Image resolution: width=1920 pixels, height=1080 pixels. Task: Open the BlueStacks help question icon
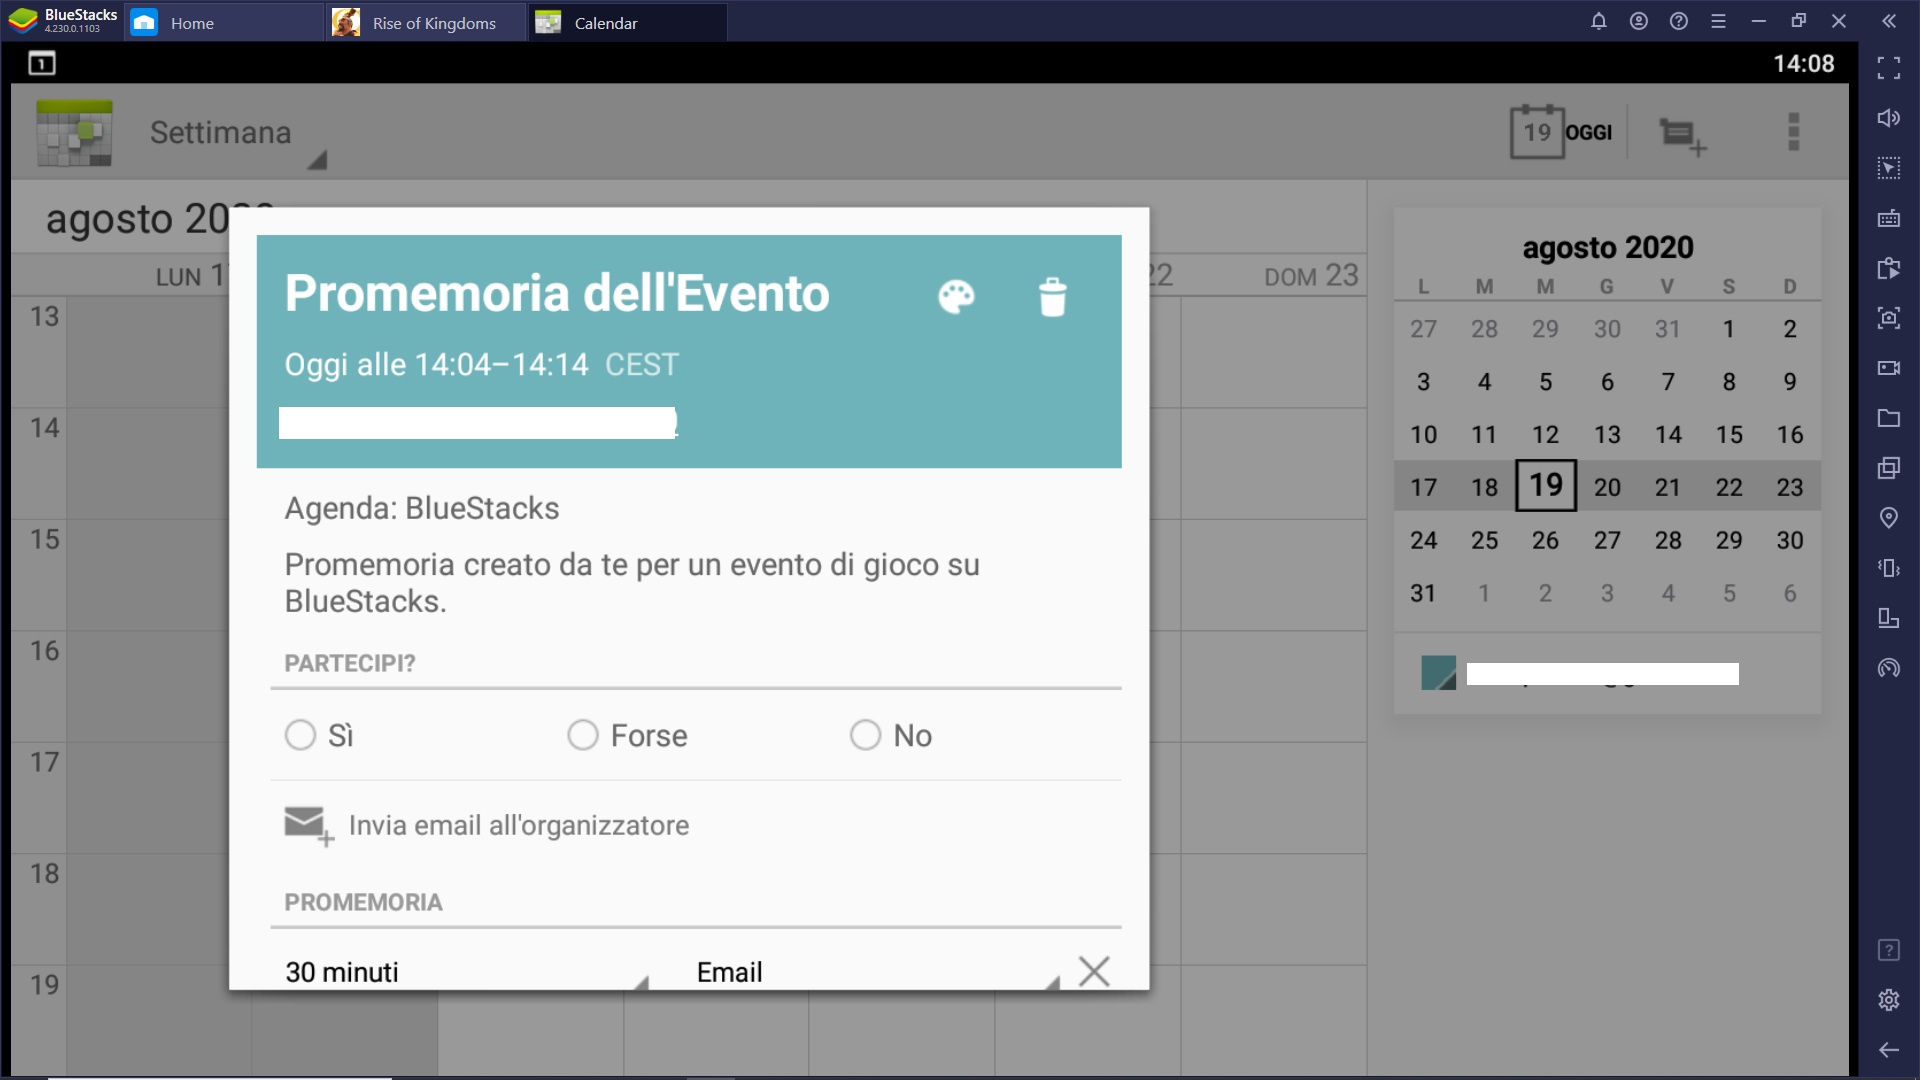click(x=1679, y=21)
